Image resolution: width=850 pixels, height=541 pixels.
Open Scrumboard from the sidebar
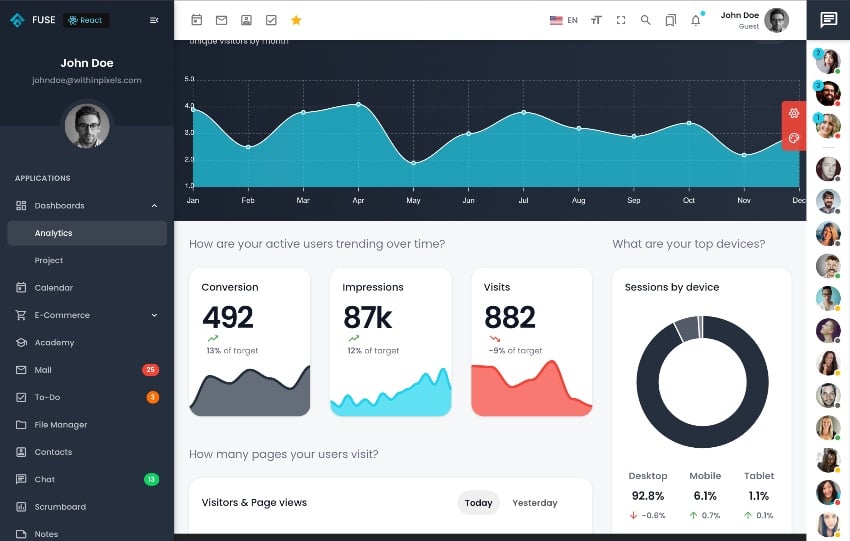(60, 507)
